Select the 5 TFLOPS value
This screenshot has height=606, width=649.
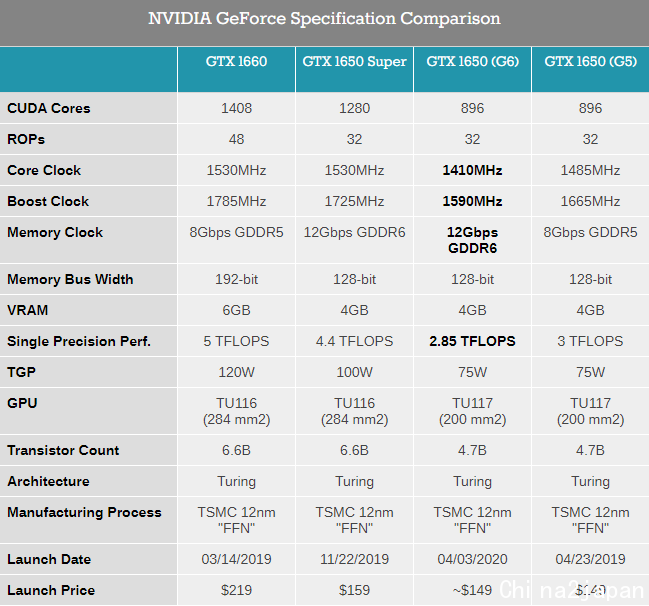[x=236, y=341]
